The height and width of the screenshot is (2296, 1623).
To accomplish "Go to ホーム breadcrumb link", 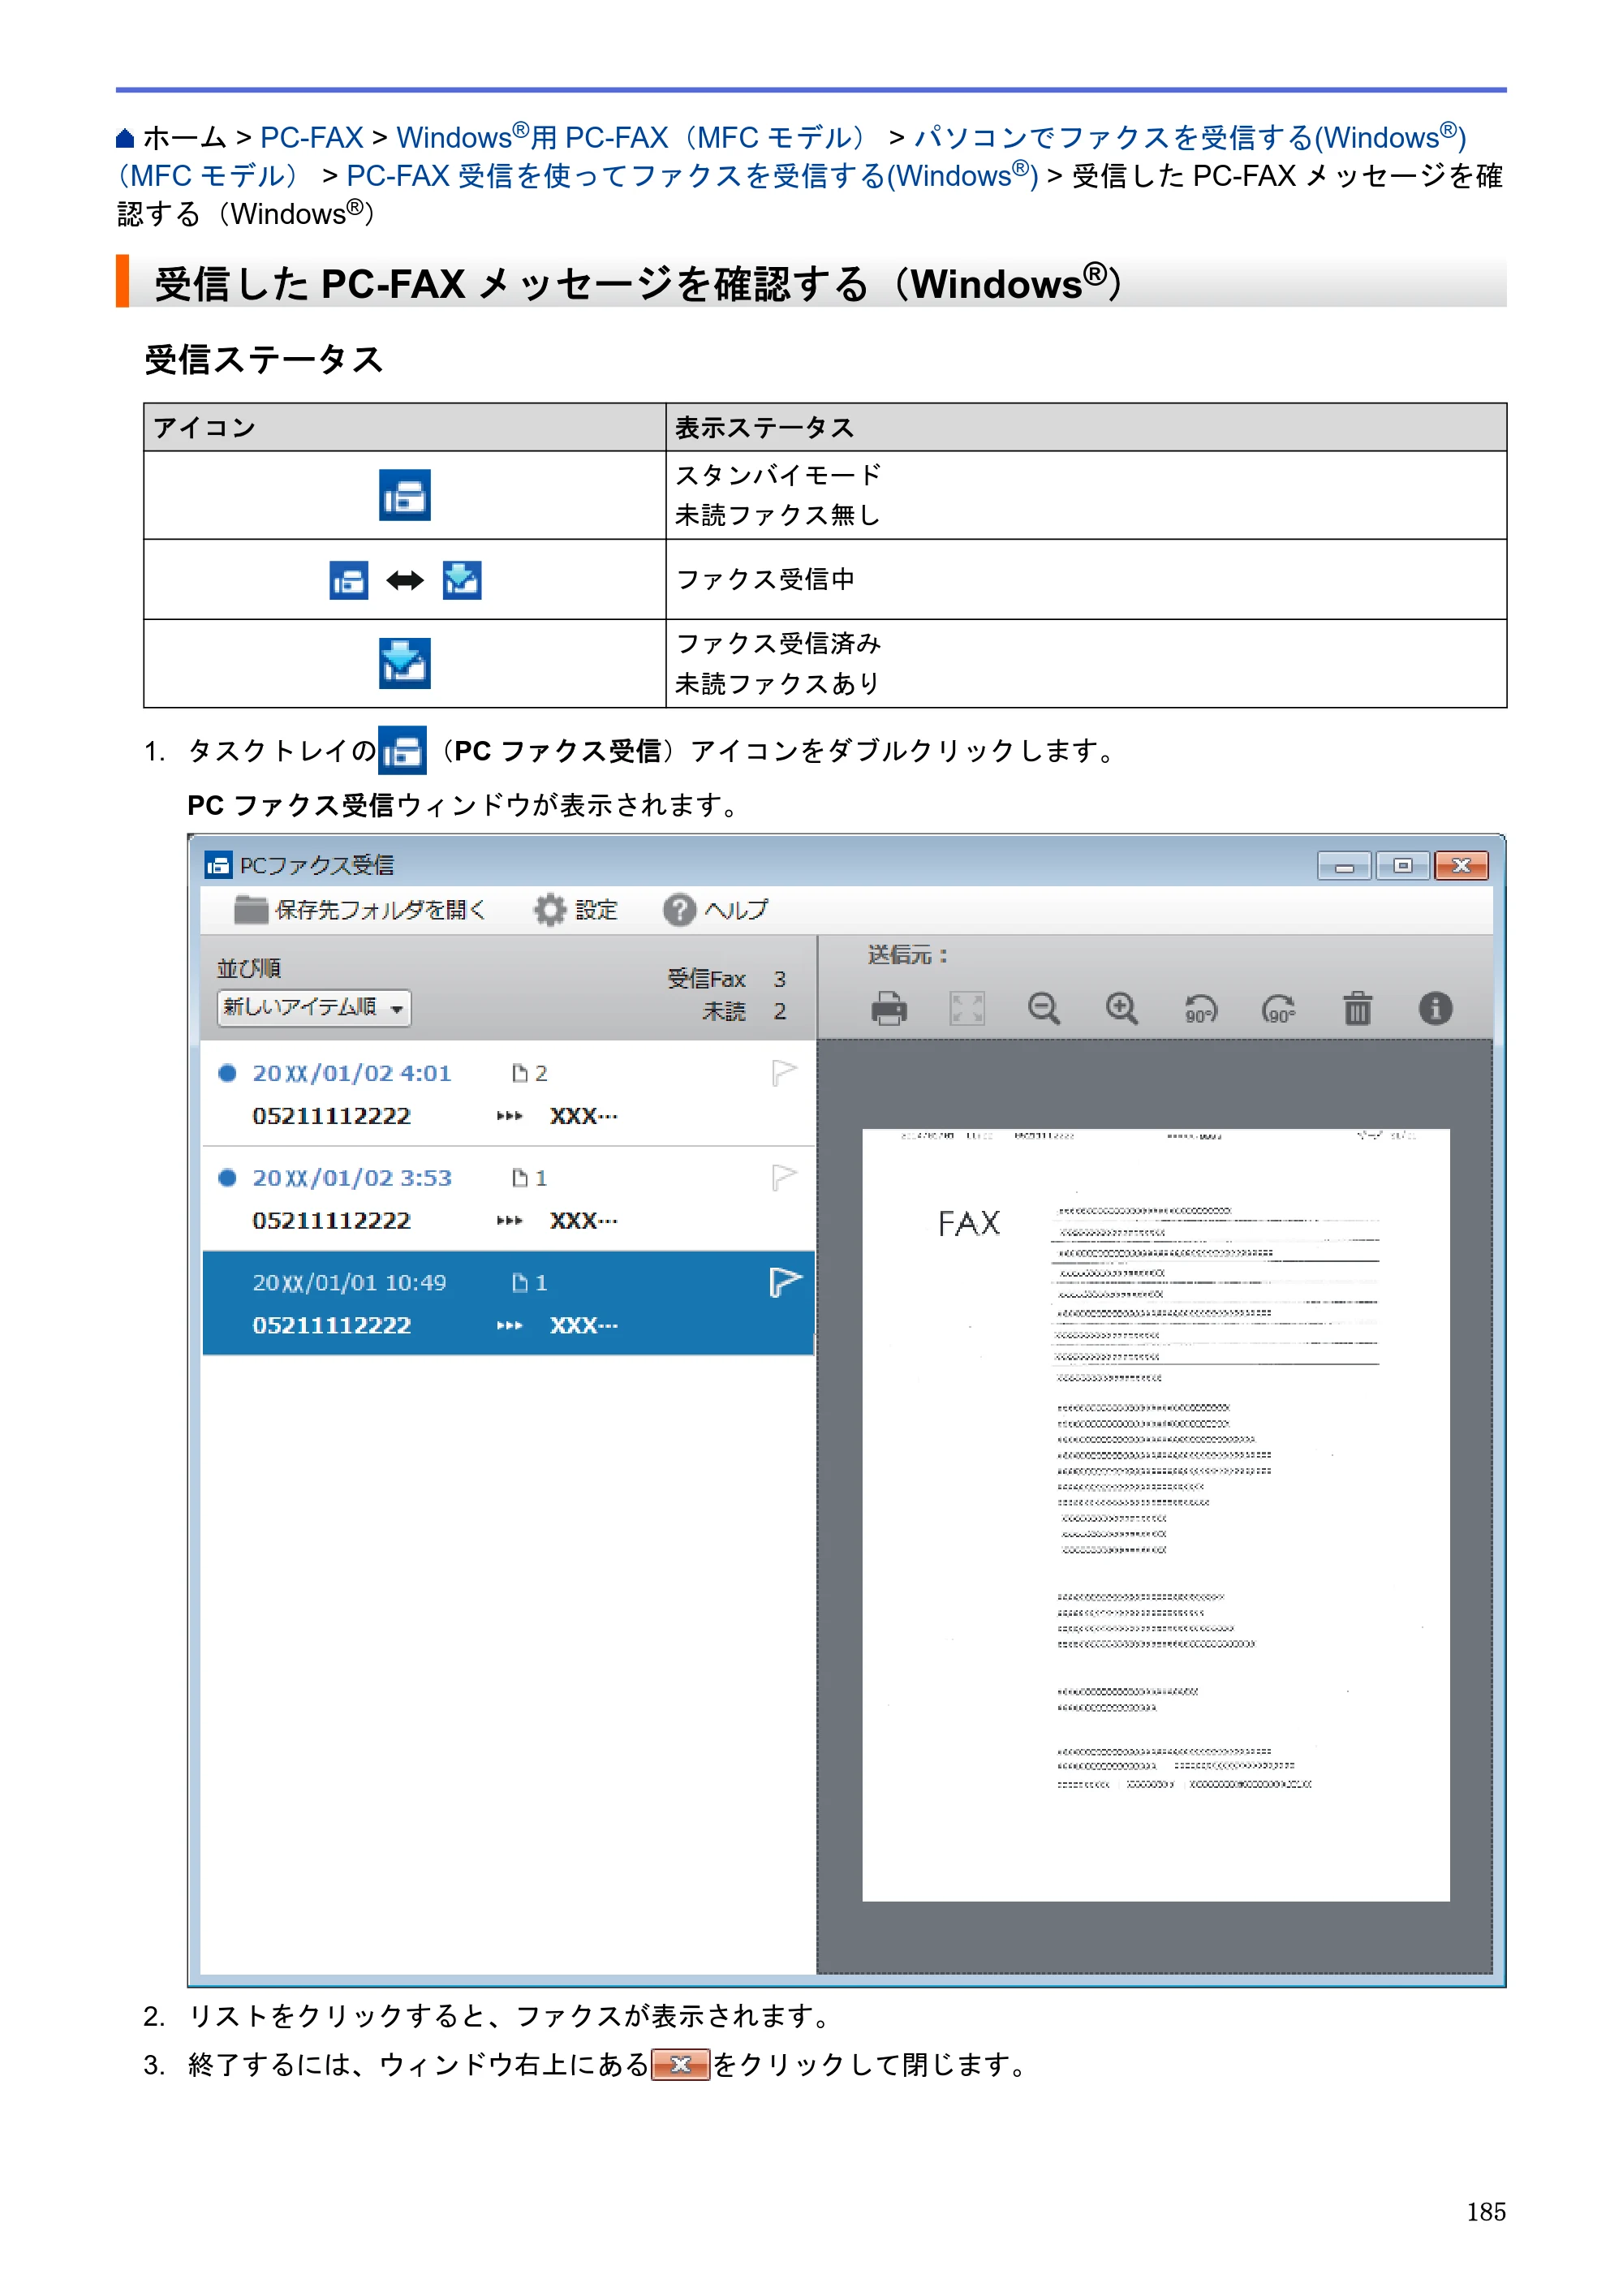I will point(185,138).
